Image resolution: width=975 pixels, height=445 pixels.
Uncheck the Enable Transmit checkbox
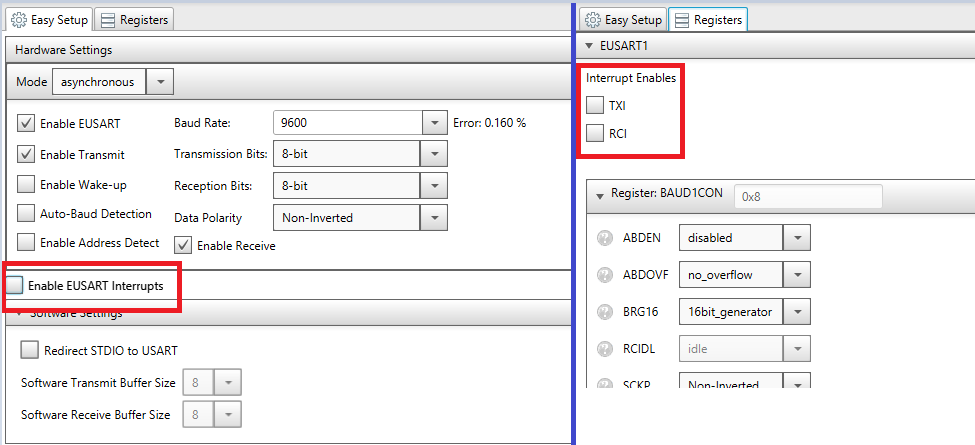[25, 154]
